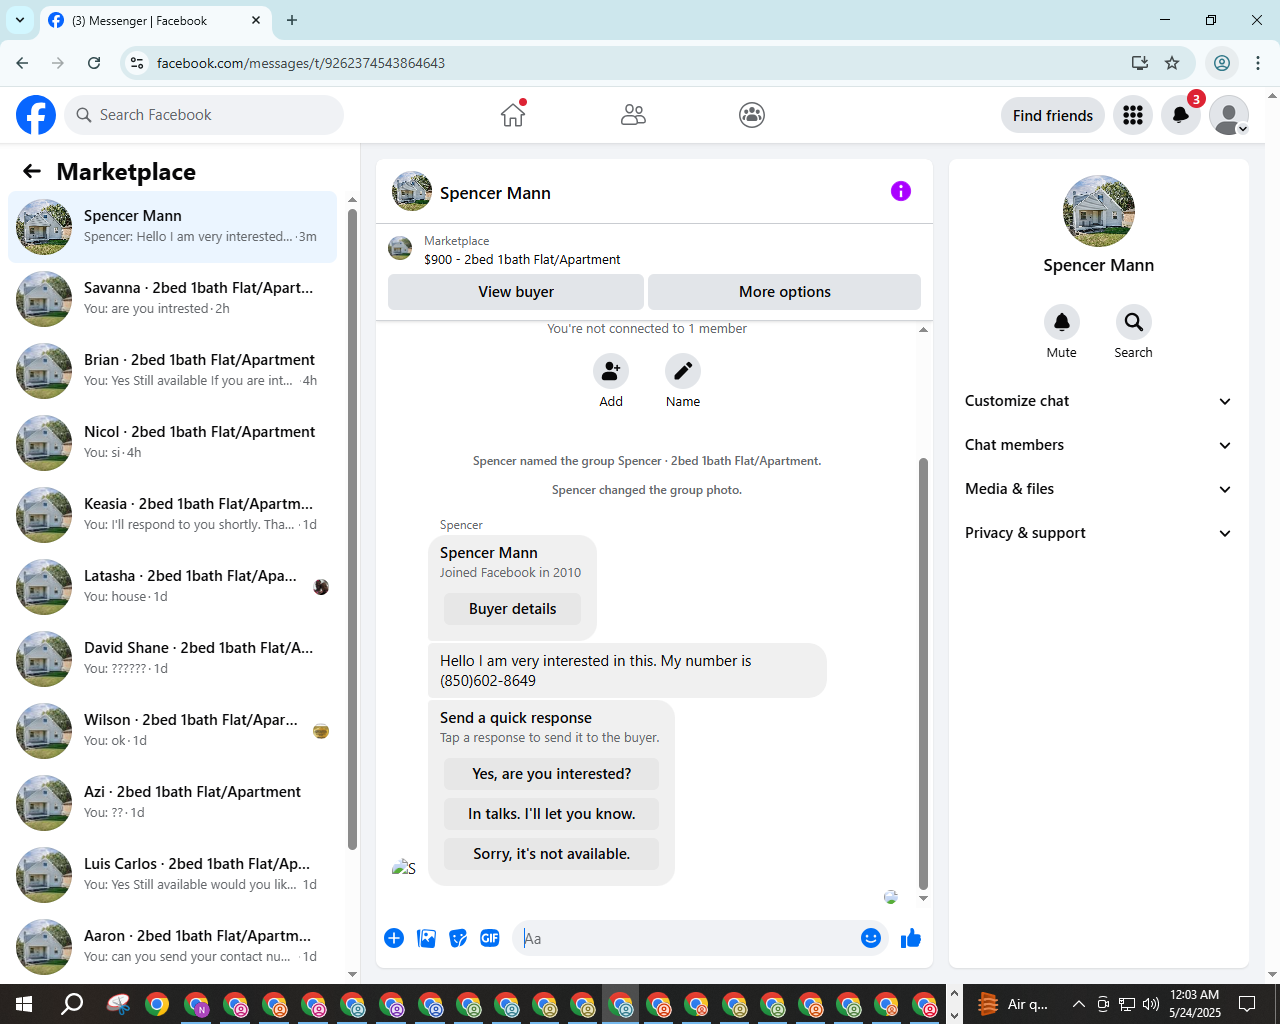Viewport: 1280px width, 1024px height.
Task: Open the Spencer Mann conversation in list
Action: click(x=172, y=227)
